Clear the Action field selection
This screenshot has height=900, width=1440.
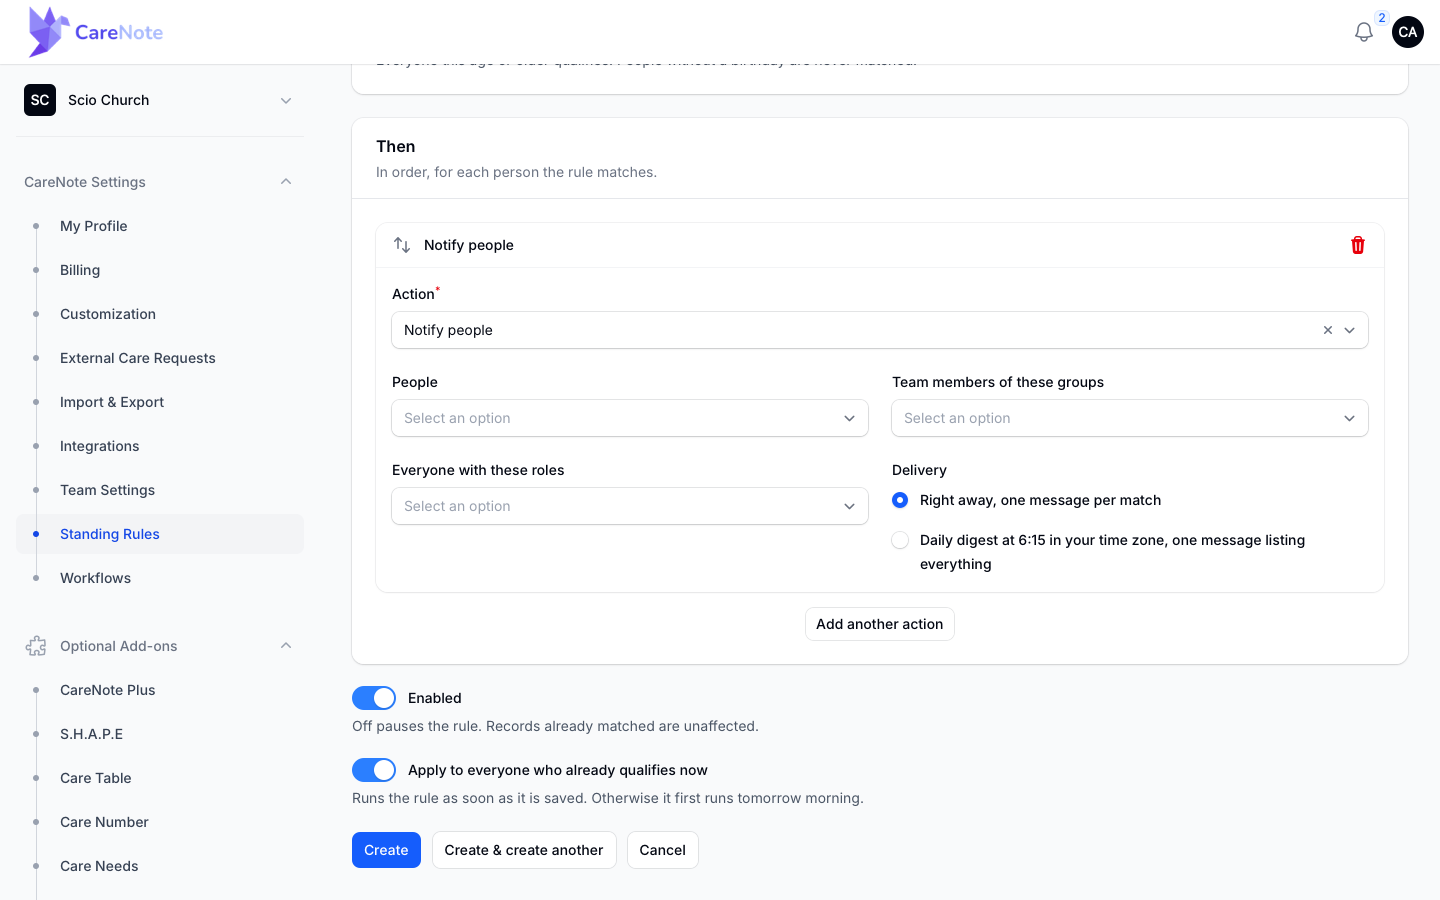(1328, 330)
